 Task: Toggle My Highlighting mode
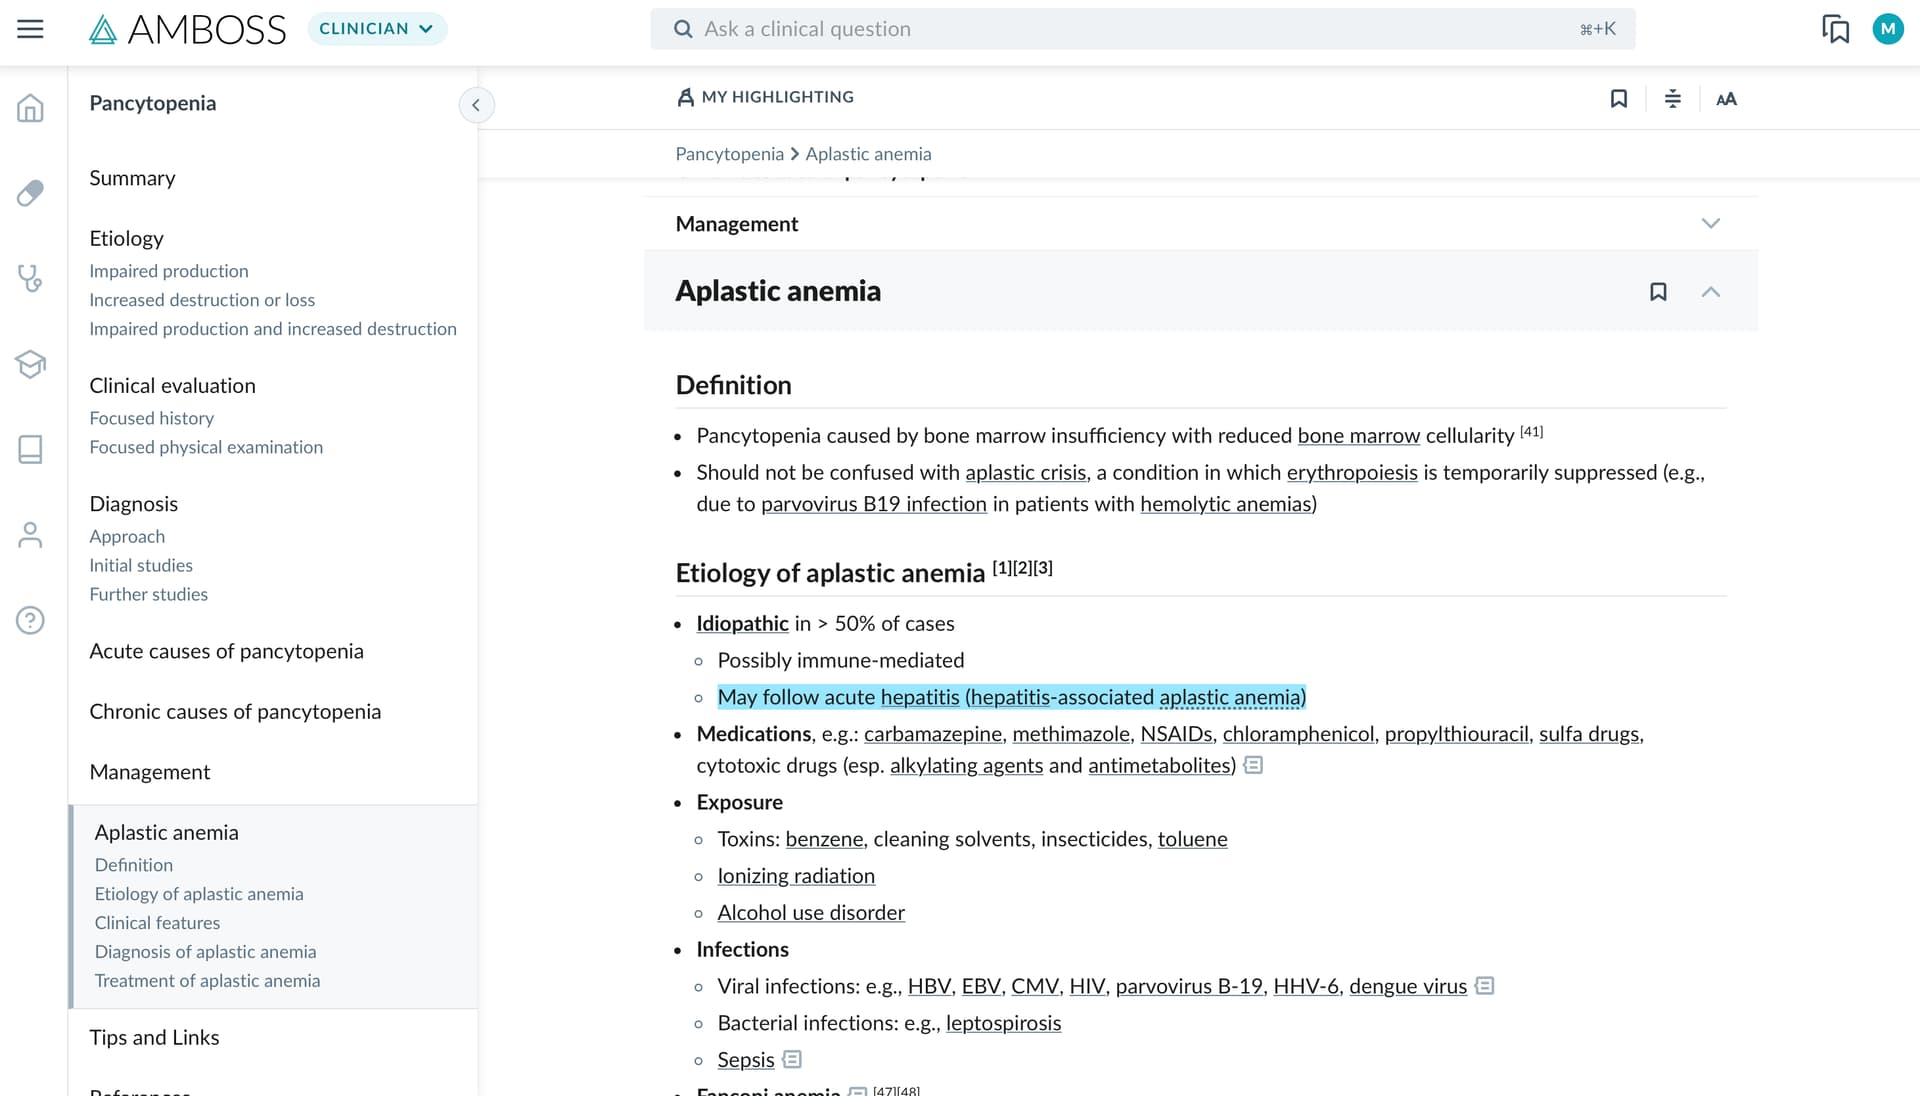coord(766,97)
